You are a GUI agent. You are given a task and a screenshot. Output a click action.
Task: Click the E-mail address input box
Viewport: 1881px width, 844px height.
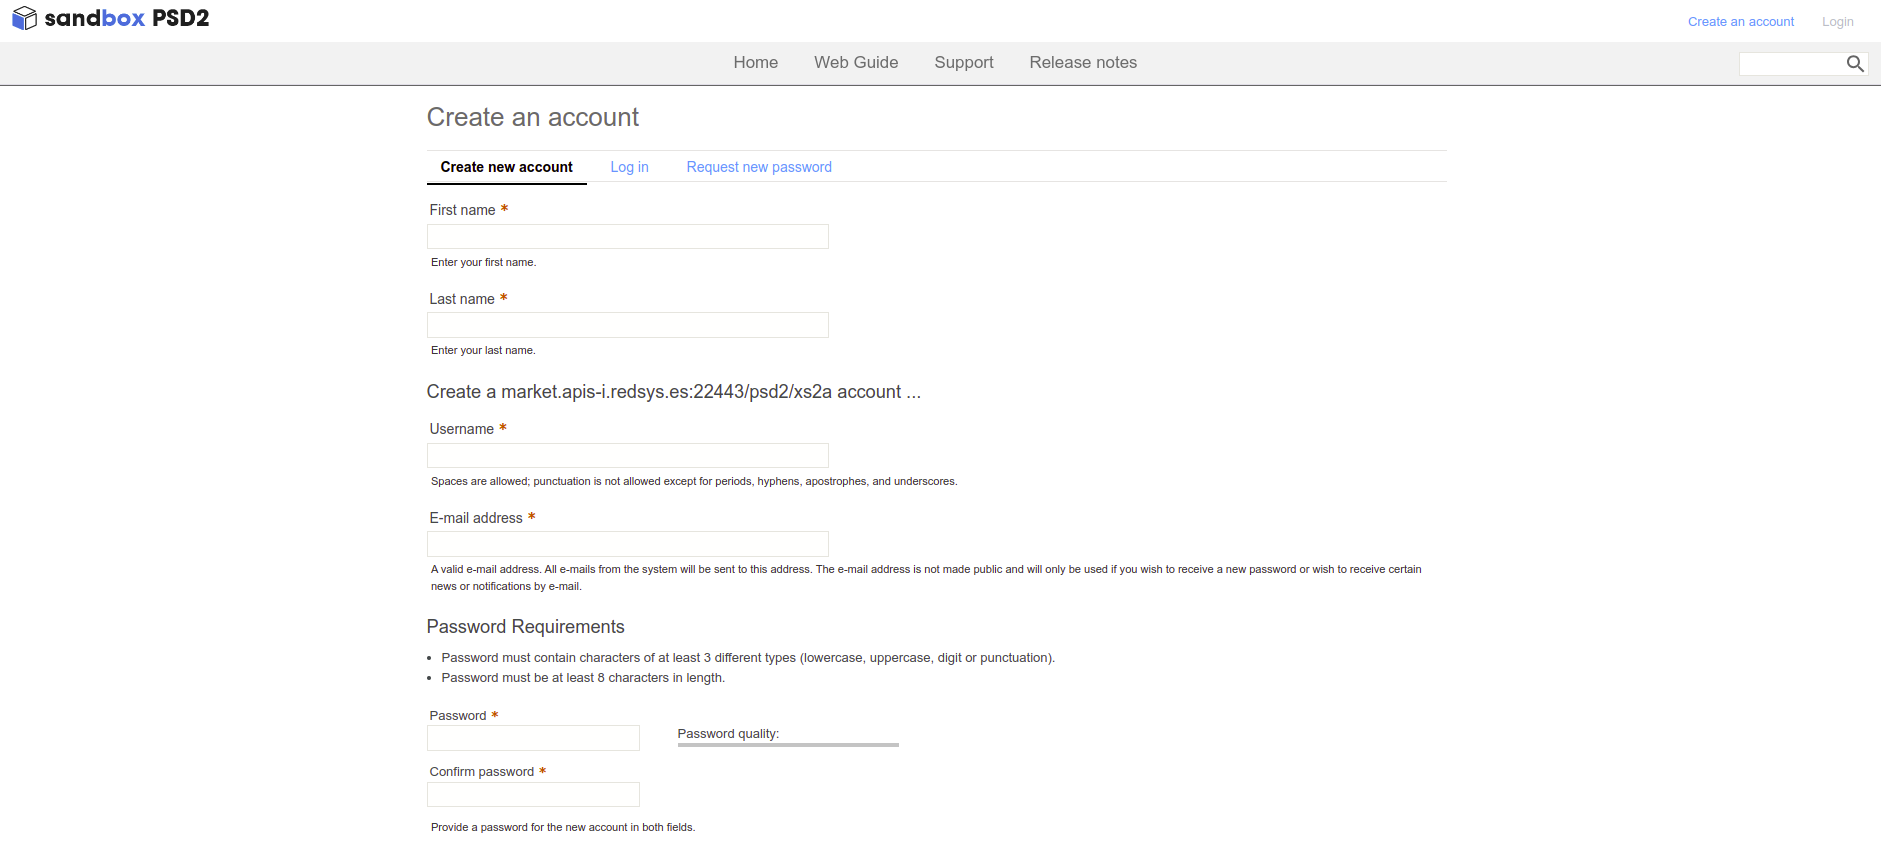click(x=627, y=544)
